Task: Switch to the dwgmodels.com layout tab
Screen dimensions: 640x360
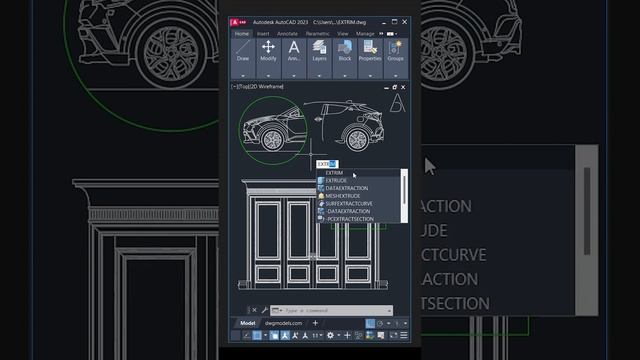Action: click(x=283, y=323)
